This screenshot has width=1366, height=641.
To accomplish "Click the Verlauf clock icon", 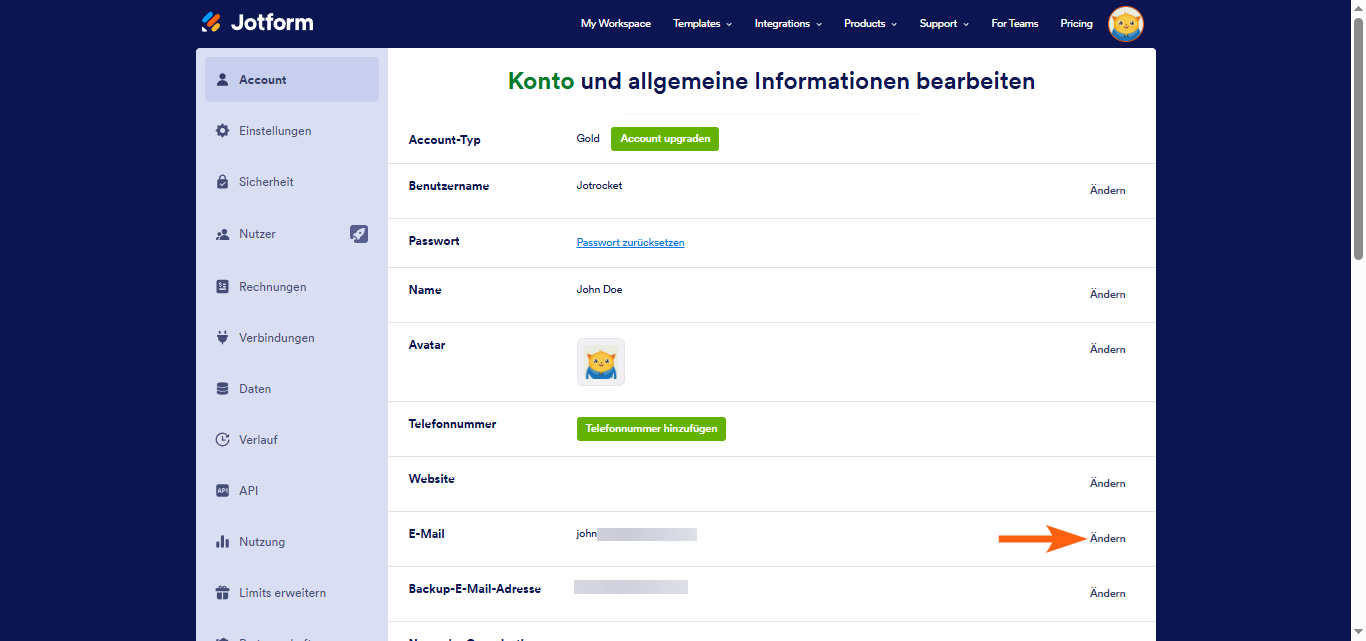I will [222, 440].
